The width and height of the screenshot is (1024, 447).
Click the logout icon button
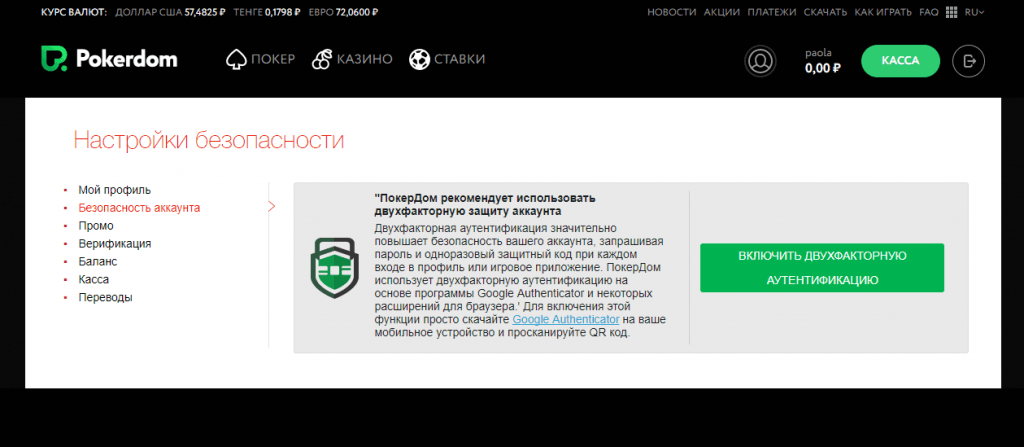pos(968,61)
